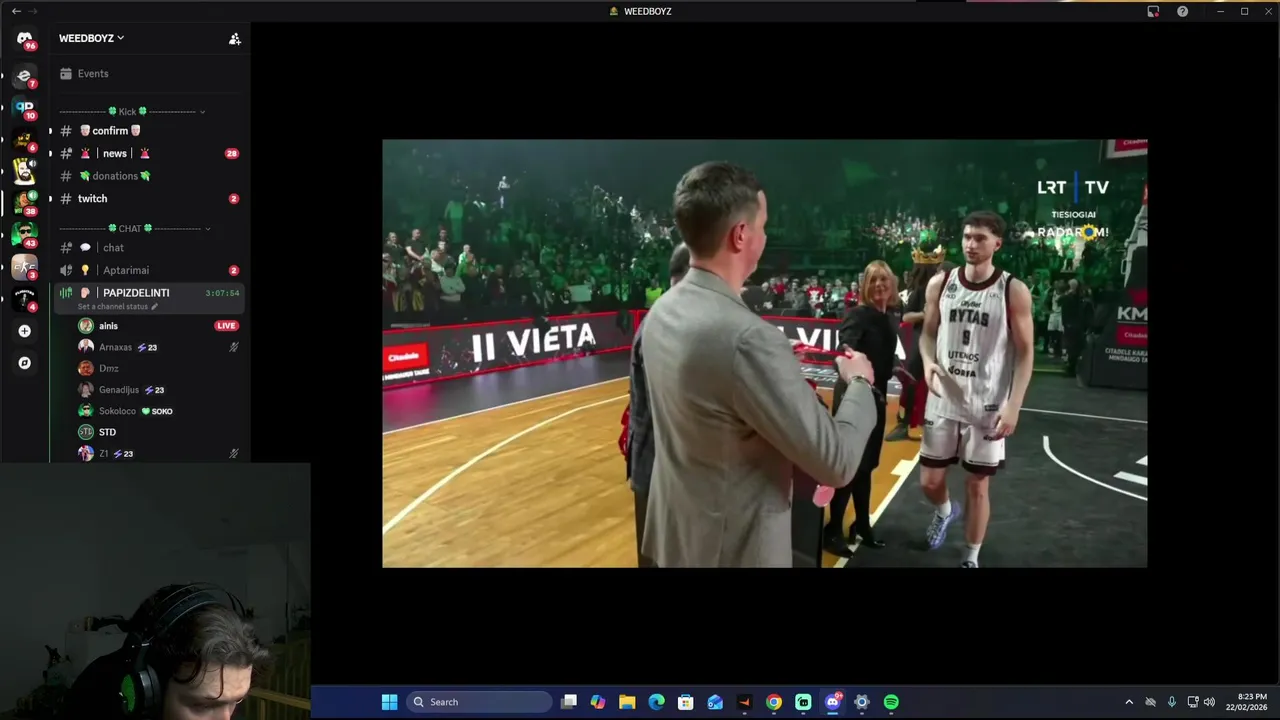
Task: Open the WEEDBOYZ server dropdown menu
Action: 91,38
